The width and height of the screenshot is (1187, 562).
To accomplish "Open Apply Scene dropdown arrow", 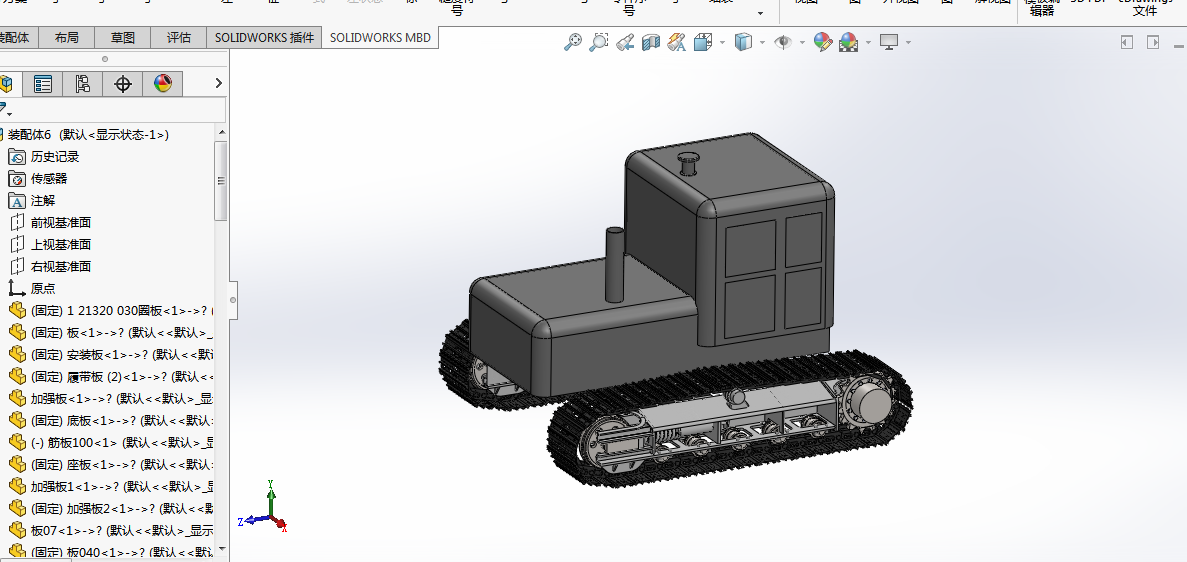I will (868, 42).
